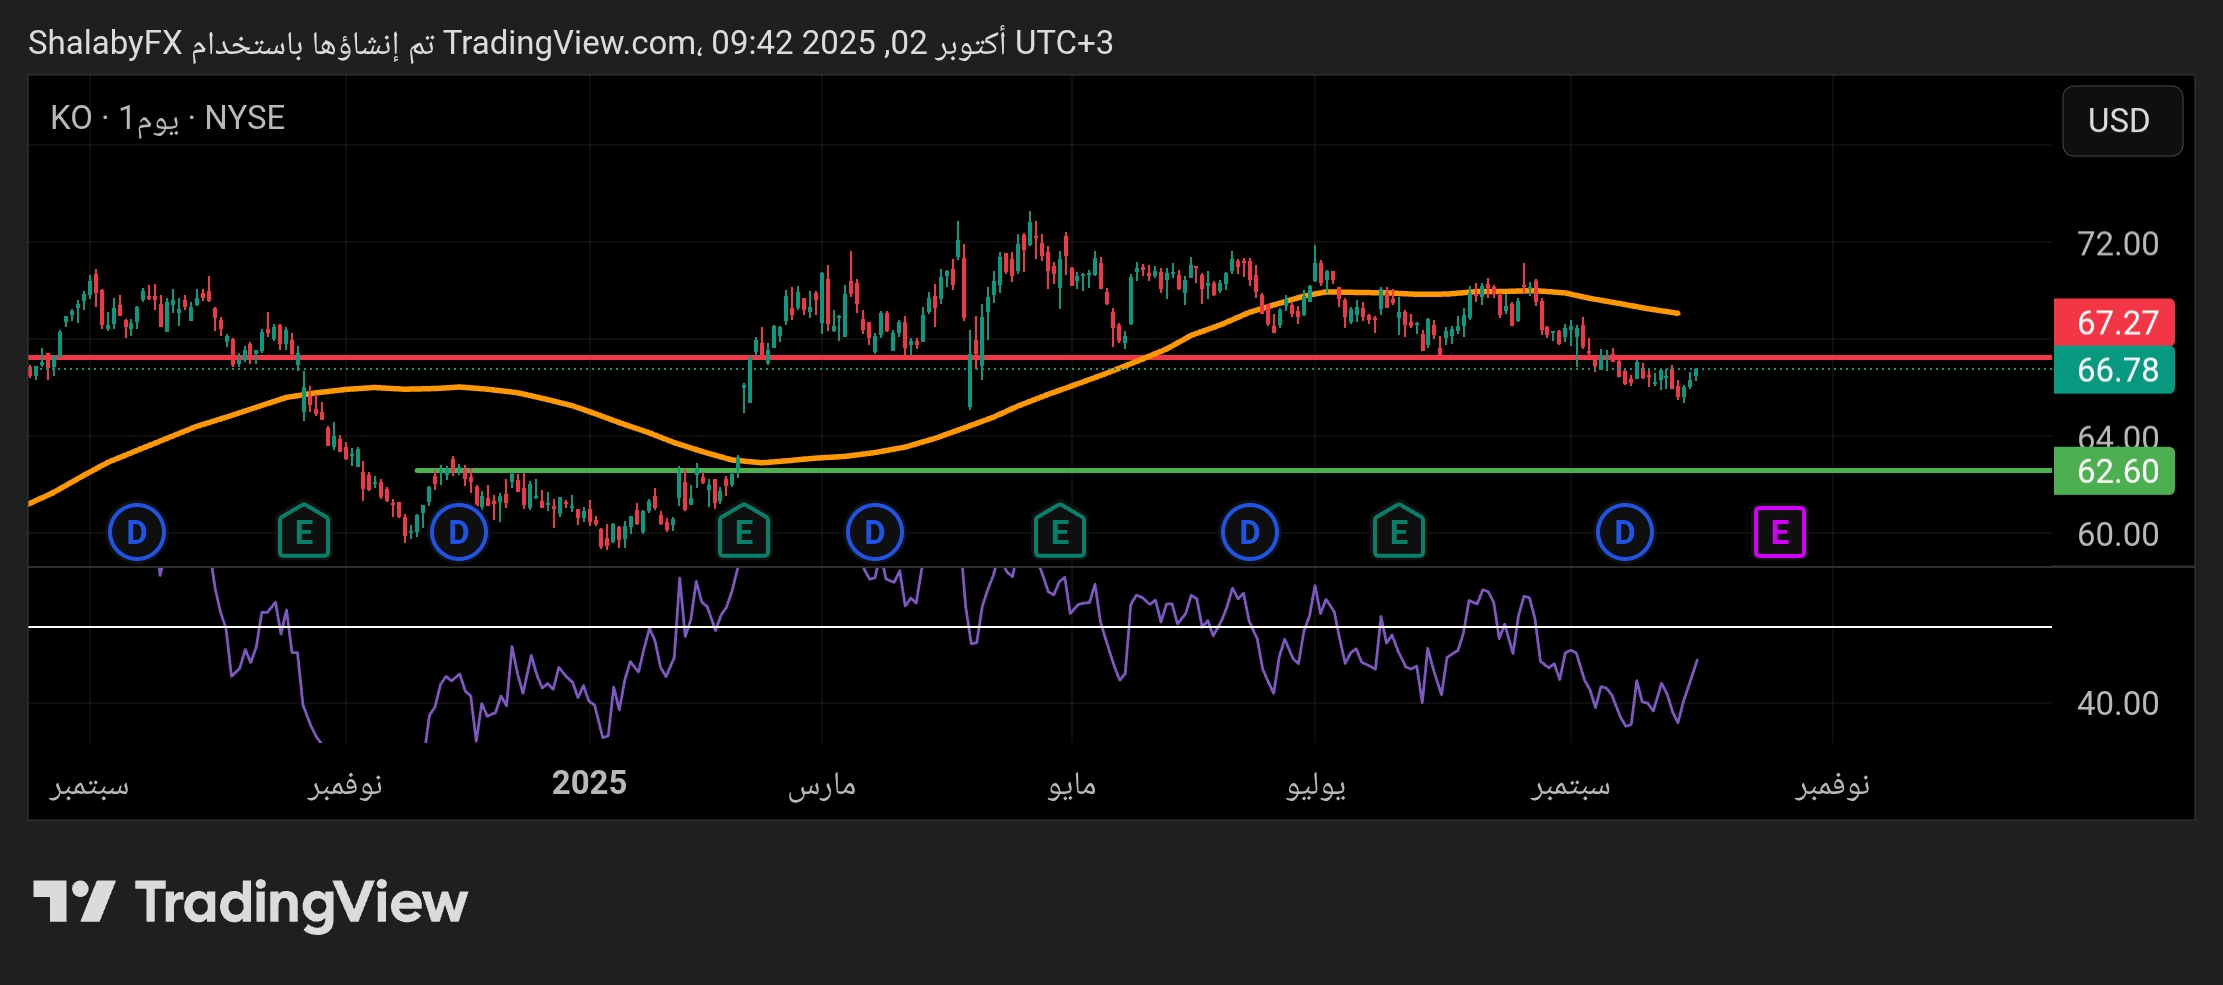Click the magenta upcoming earnings E marker
This screenshot has width=2223, height=985.
point(1779,532)
